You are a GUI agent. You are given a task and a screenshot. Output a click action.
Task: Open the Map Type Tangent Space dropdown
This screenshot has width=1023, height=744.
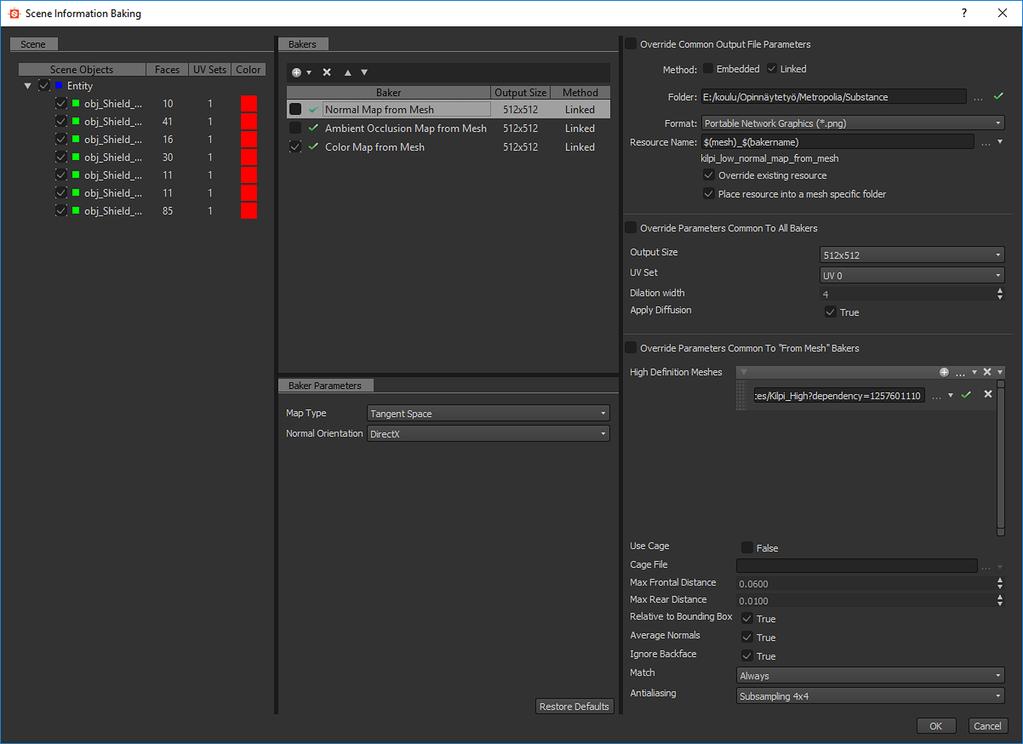488,414
